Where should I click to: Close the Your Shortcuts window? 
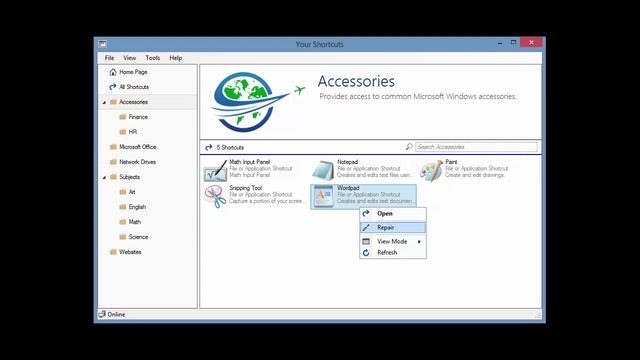[x=531, y=42]
